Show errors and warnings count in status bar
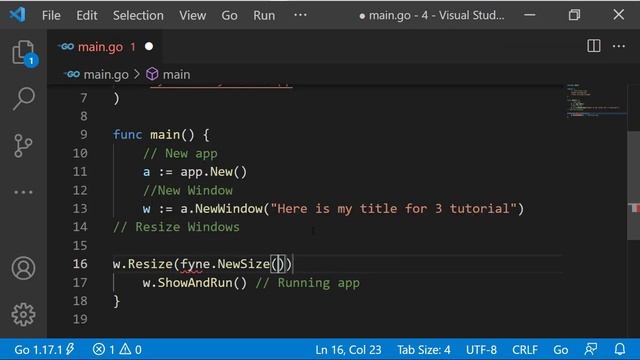 pyautogui.click(x=117, y=349)
